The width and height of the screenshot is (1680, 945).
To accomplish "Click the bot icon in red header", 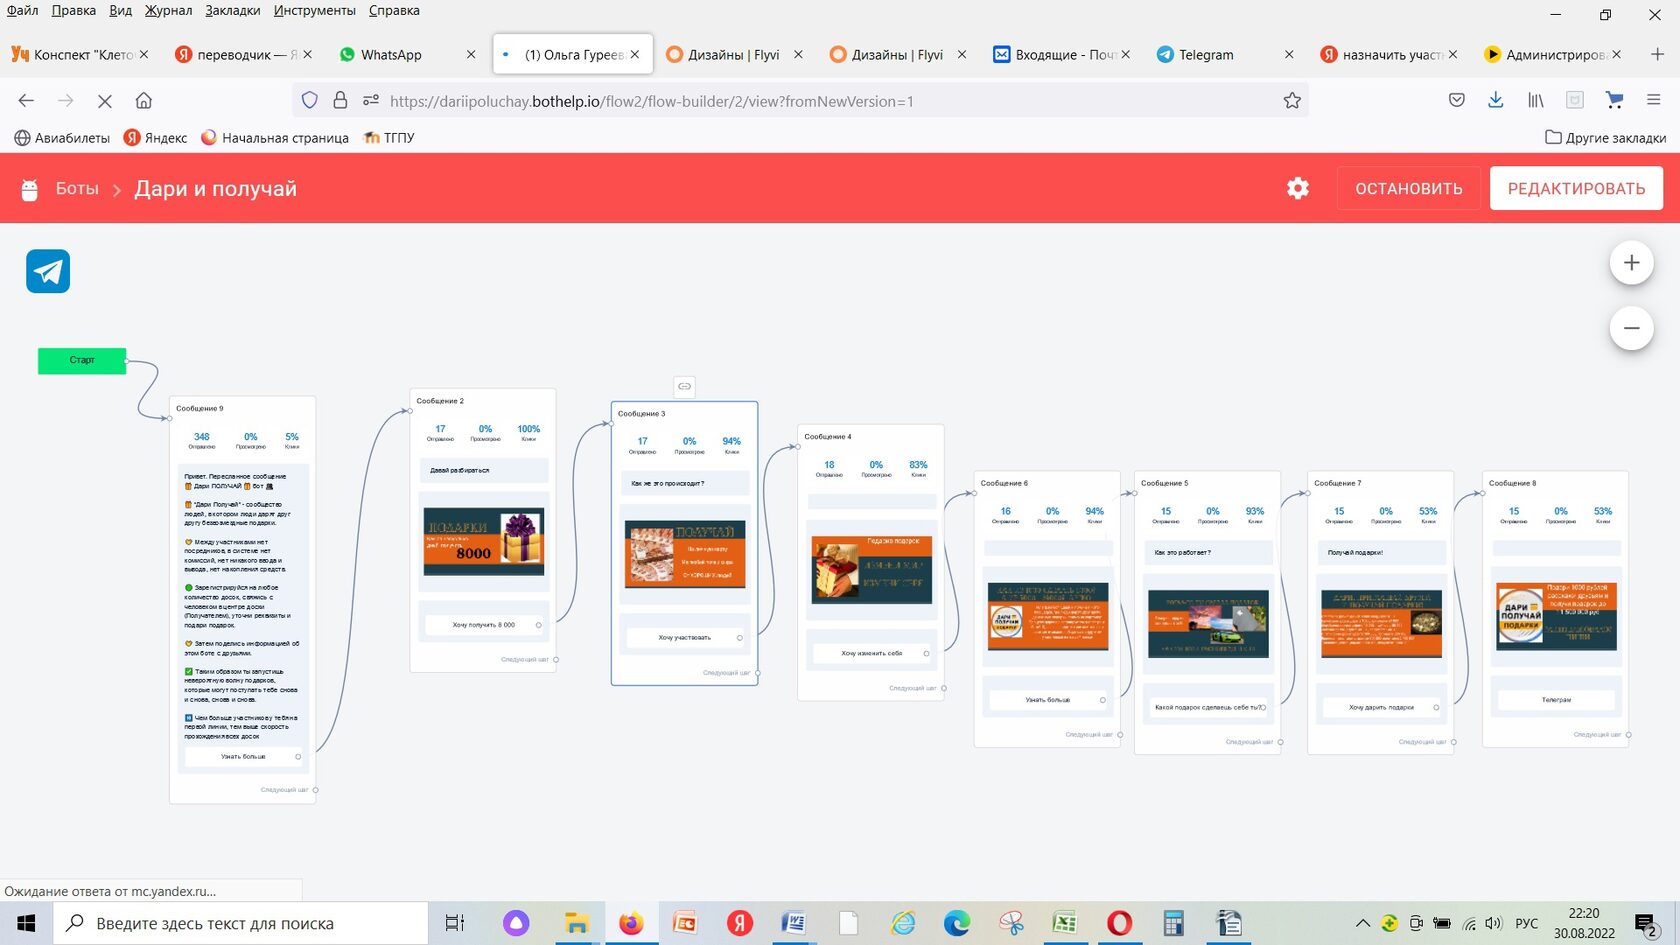I will (x=30, y=189).
